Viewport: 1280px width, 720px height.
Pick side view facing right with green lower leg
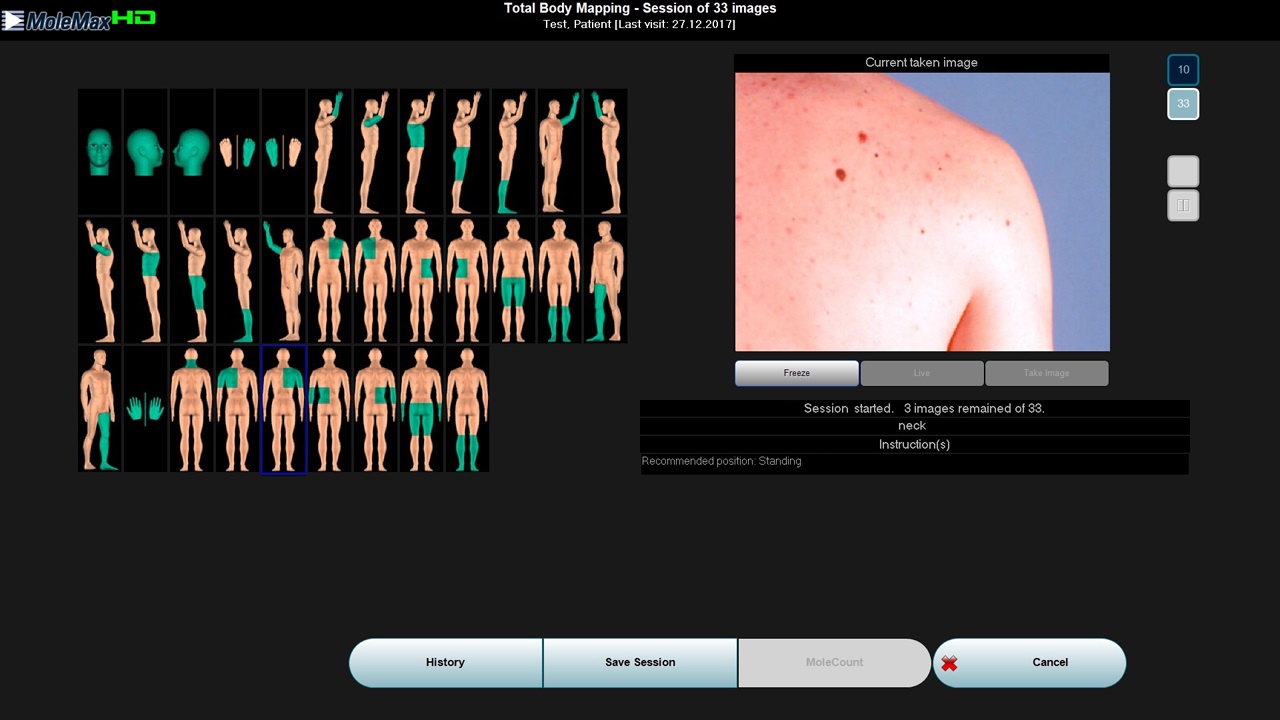pos(513,152)
